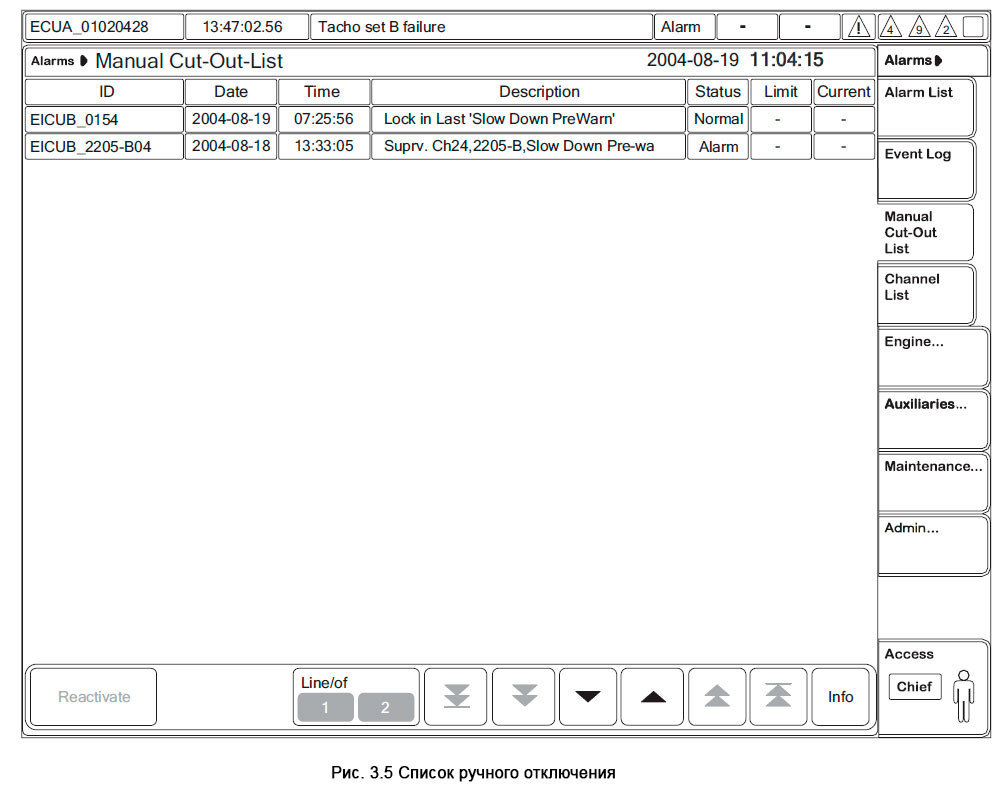Click the empty square box in top-right corner
This screenshot has height=792, width=1006.
pos(973,27)
